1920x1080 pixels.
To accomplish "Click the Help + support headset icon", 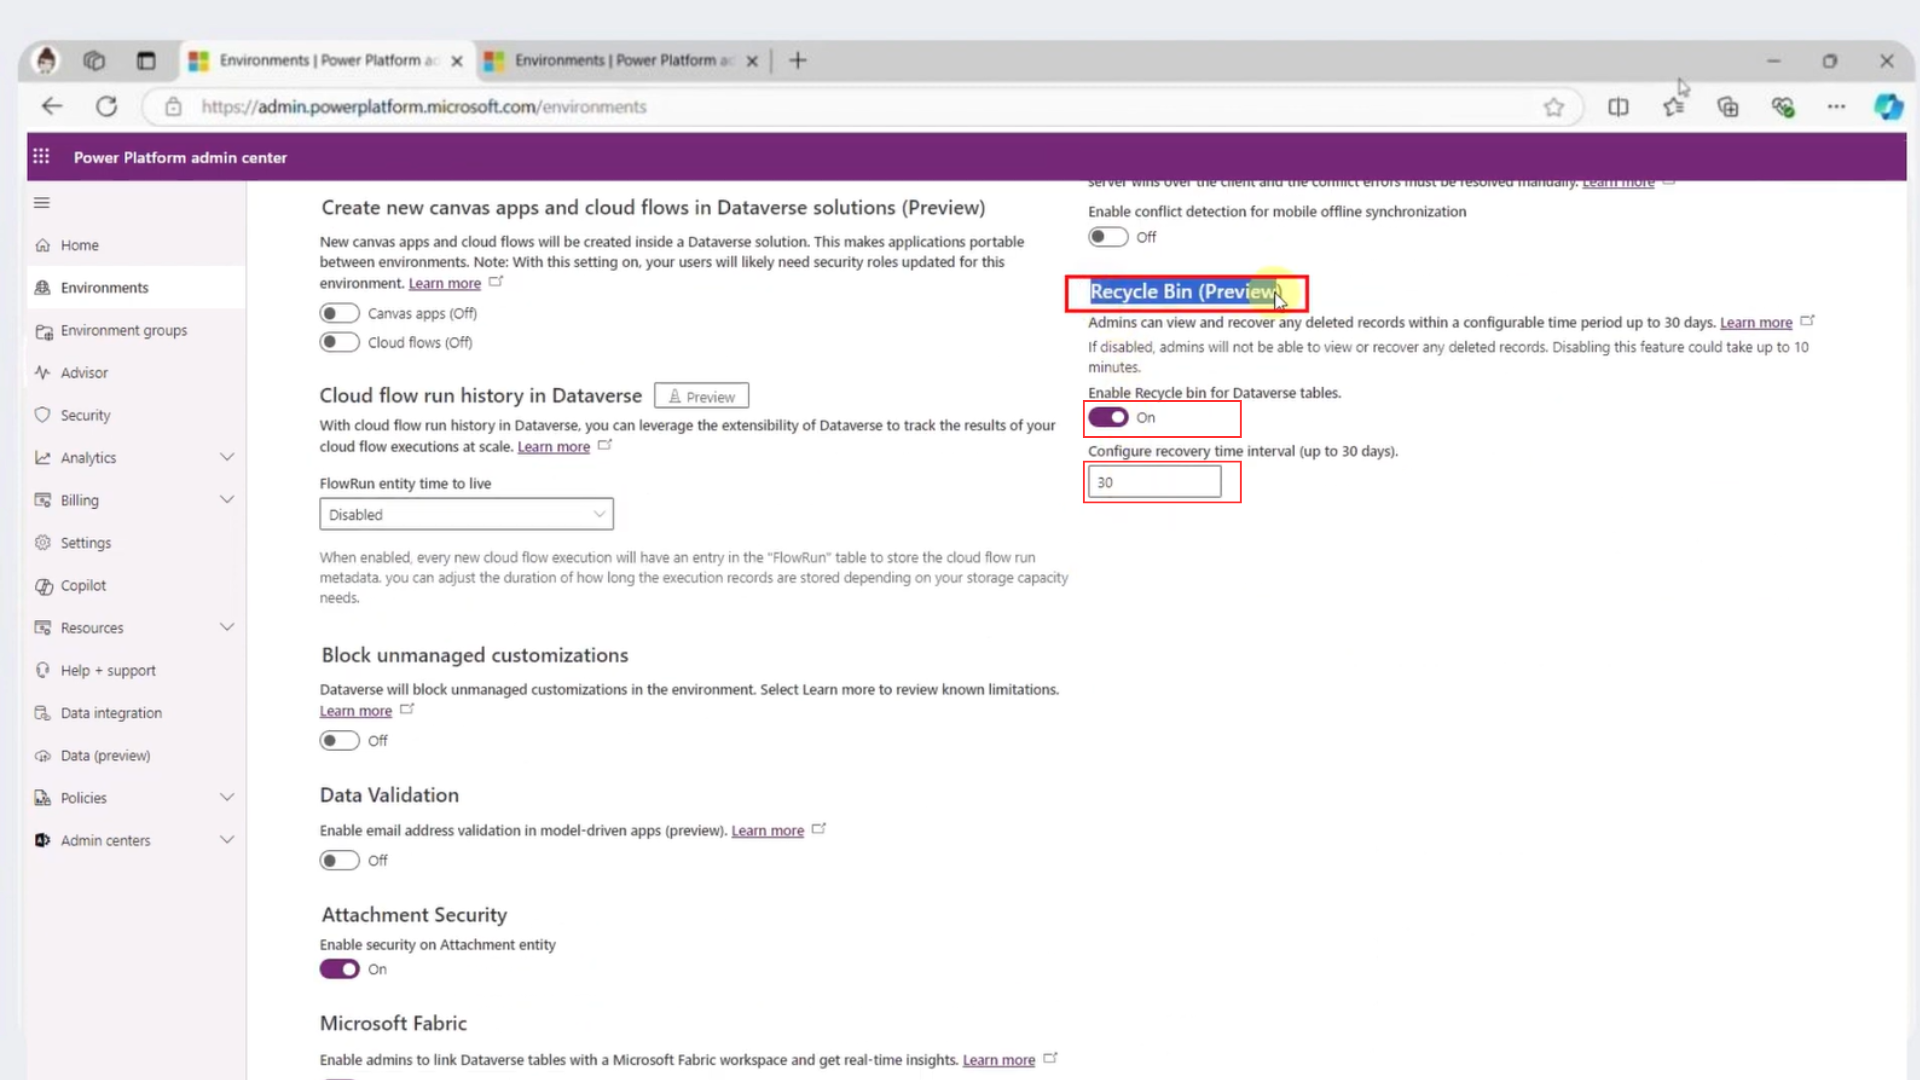I will tap(42, 670).
